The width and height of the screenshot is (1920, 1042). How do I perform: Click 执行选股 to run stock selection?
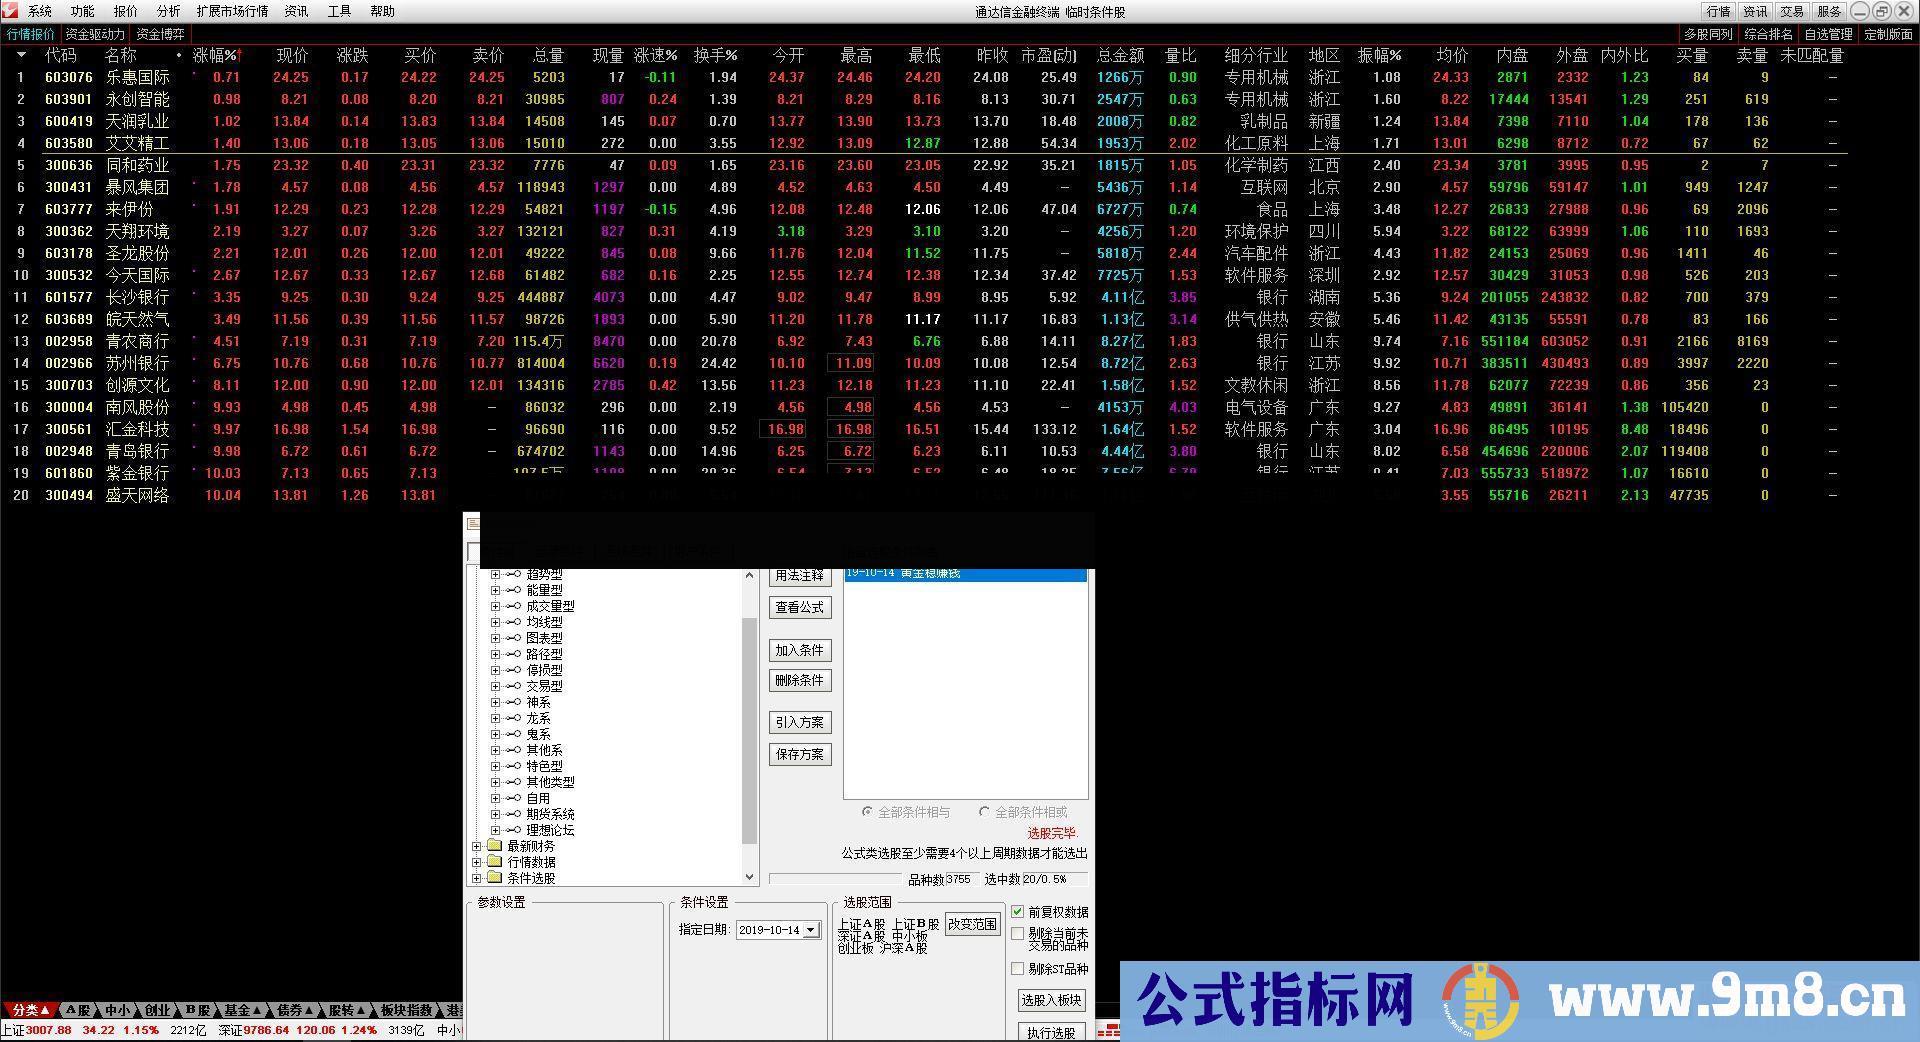pyautogui.click(x=1051, y=1033)
